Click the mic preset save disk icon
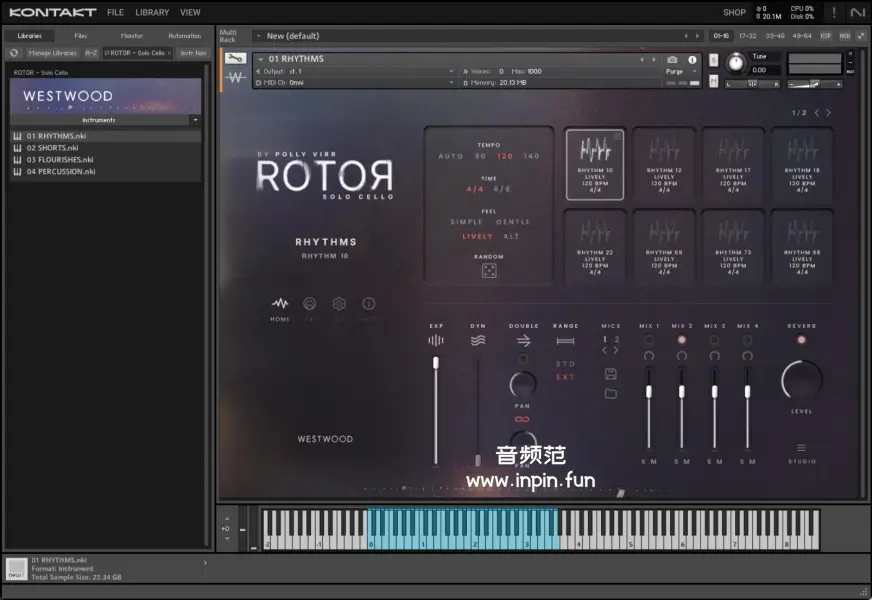The image size is (872, 600). coord(610,374)
